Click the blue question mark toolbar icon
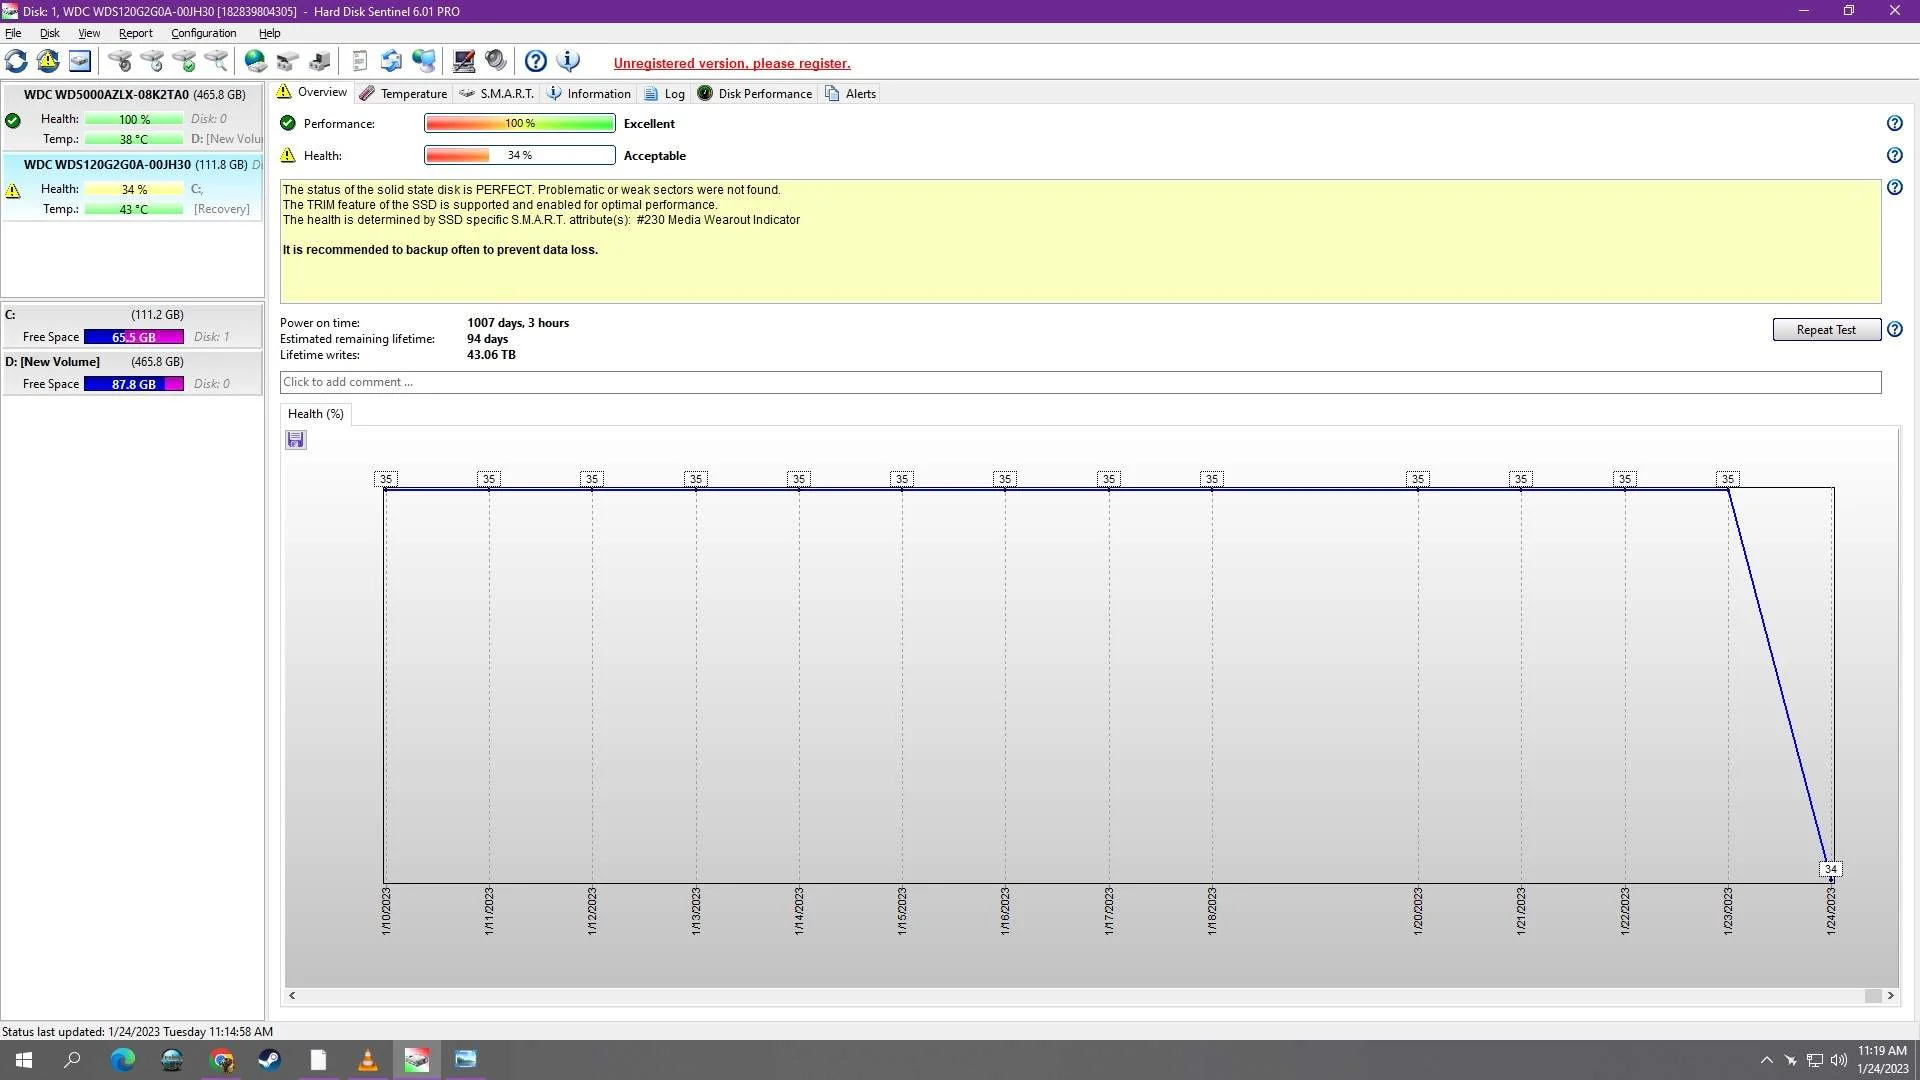Image resolution: width=1920 pixels, height=1080 pixels. click(536, 62)
